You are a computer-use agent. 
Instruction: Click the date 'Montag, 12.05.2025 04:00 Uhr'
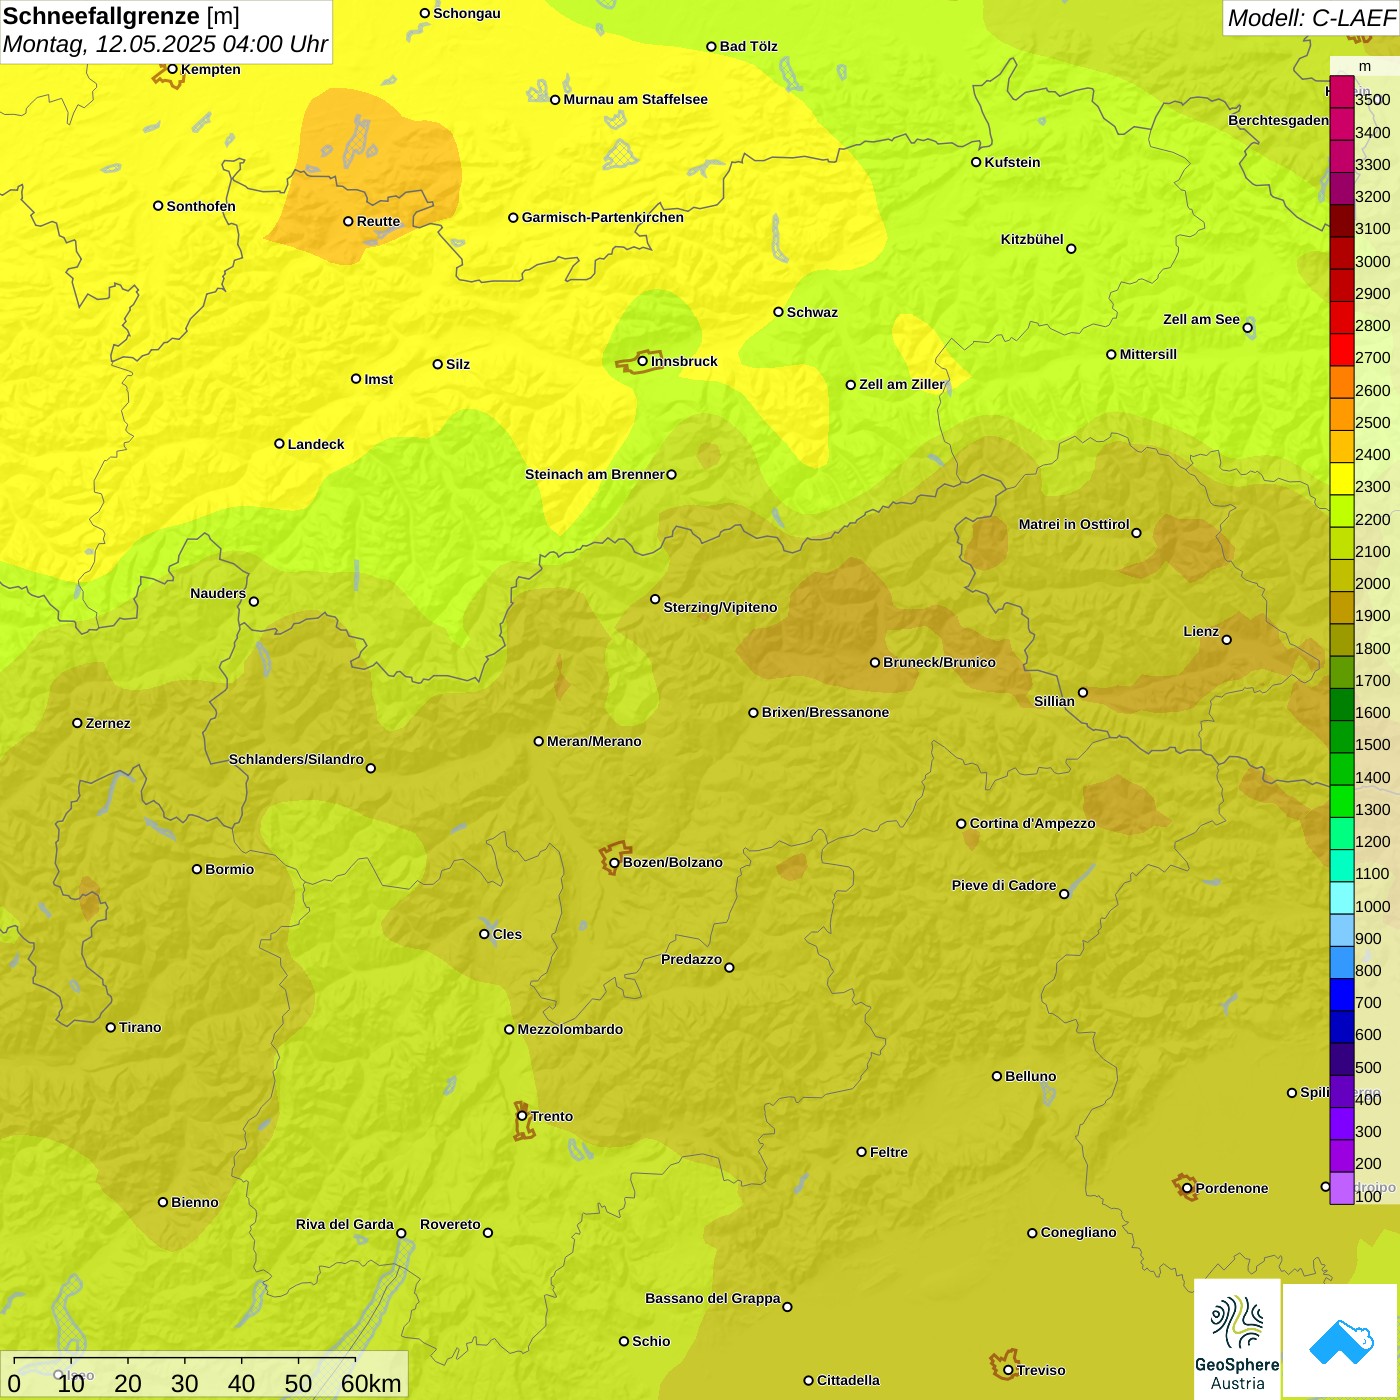pyautogui.click(x=166, y=44)
